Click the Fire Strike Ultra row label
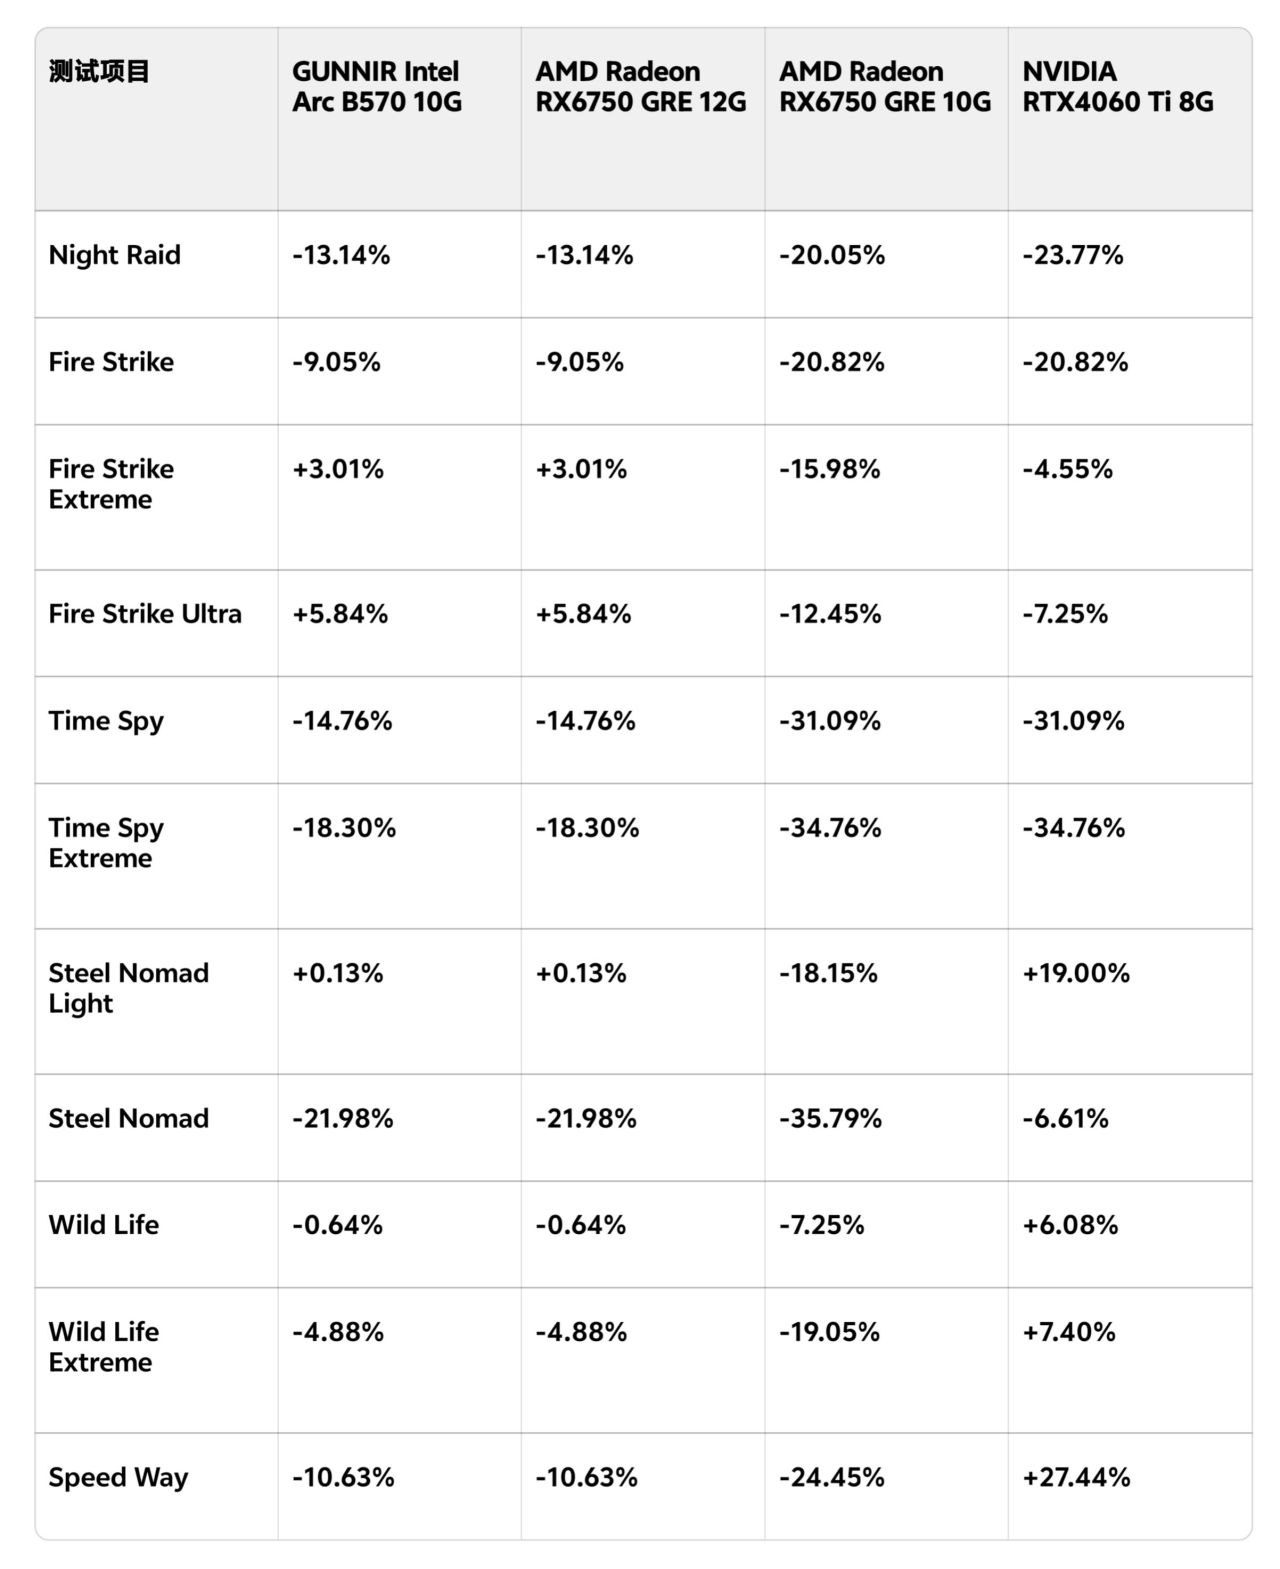 tap(145, 614)
